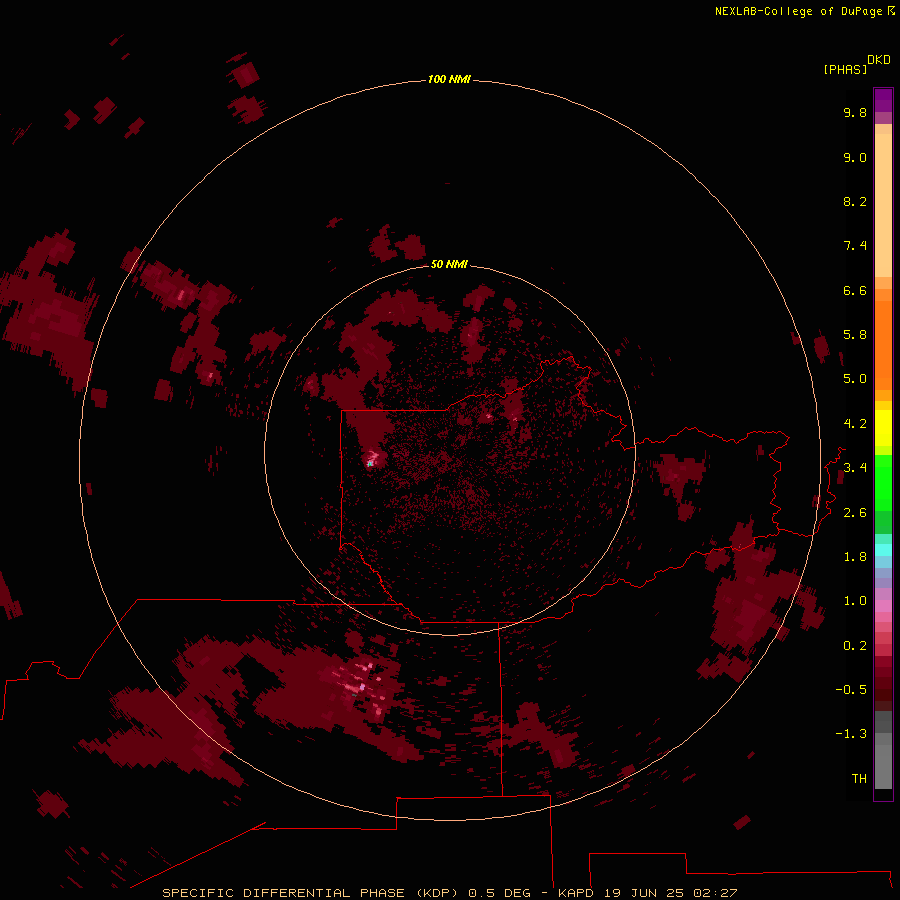This screenshot has width=900, height=900.
Task: Click the 9.0 value on color scale
Action: click(855, 157)
